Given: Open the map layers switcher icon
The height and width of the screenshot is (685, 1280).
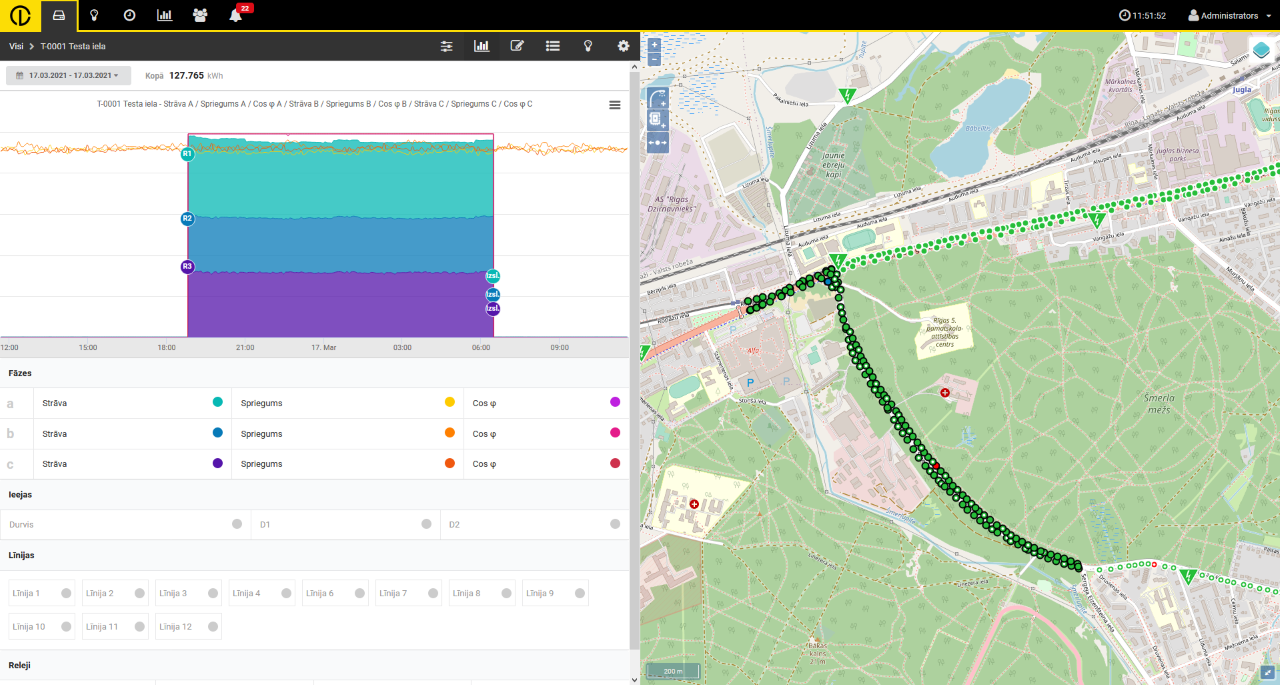Looking at the screenshot, I should click(1261, 51).
